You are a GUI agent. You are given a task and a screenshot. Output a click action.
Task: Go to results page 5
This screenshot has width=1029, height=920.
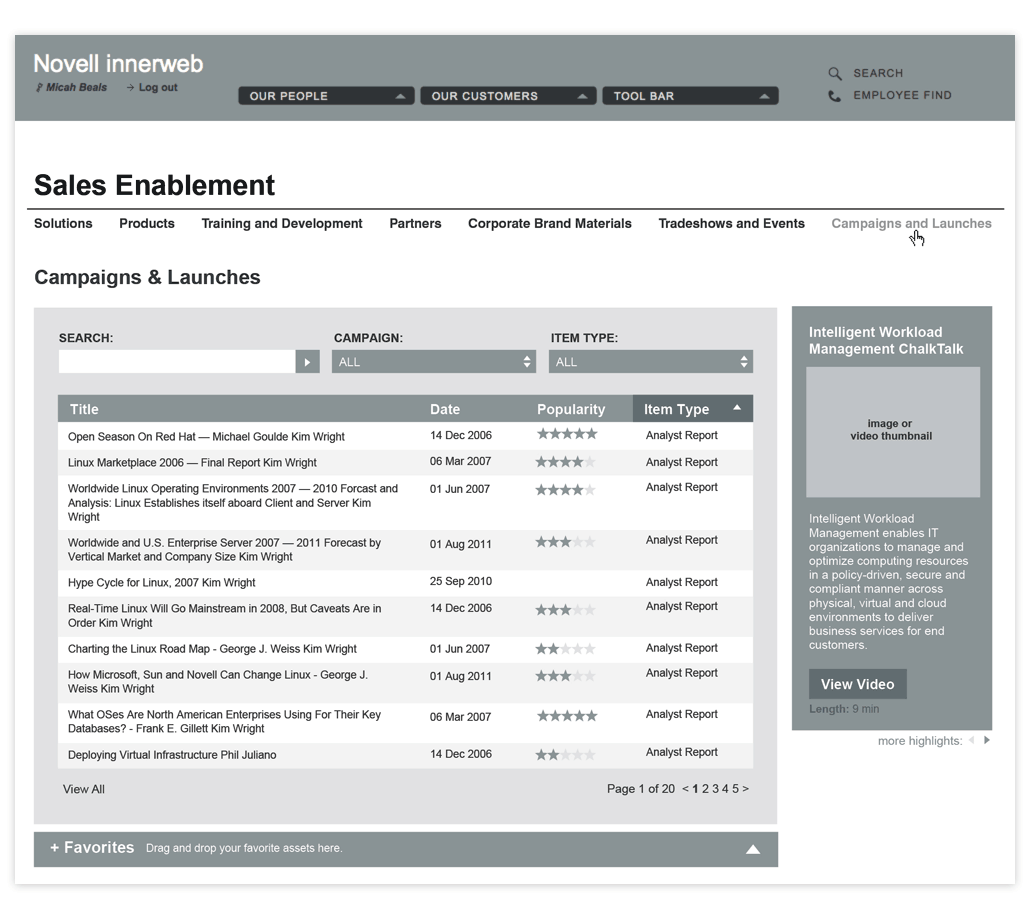pyautogui.click(x=735, y=789)
